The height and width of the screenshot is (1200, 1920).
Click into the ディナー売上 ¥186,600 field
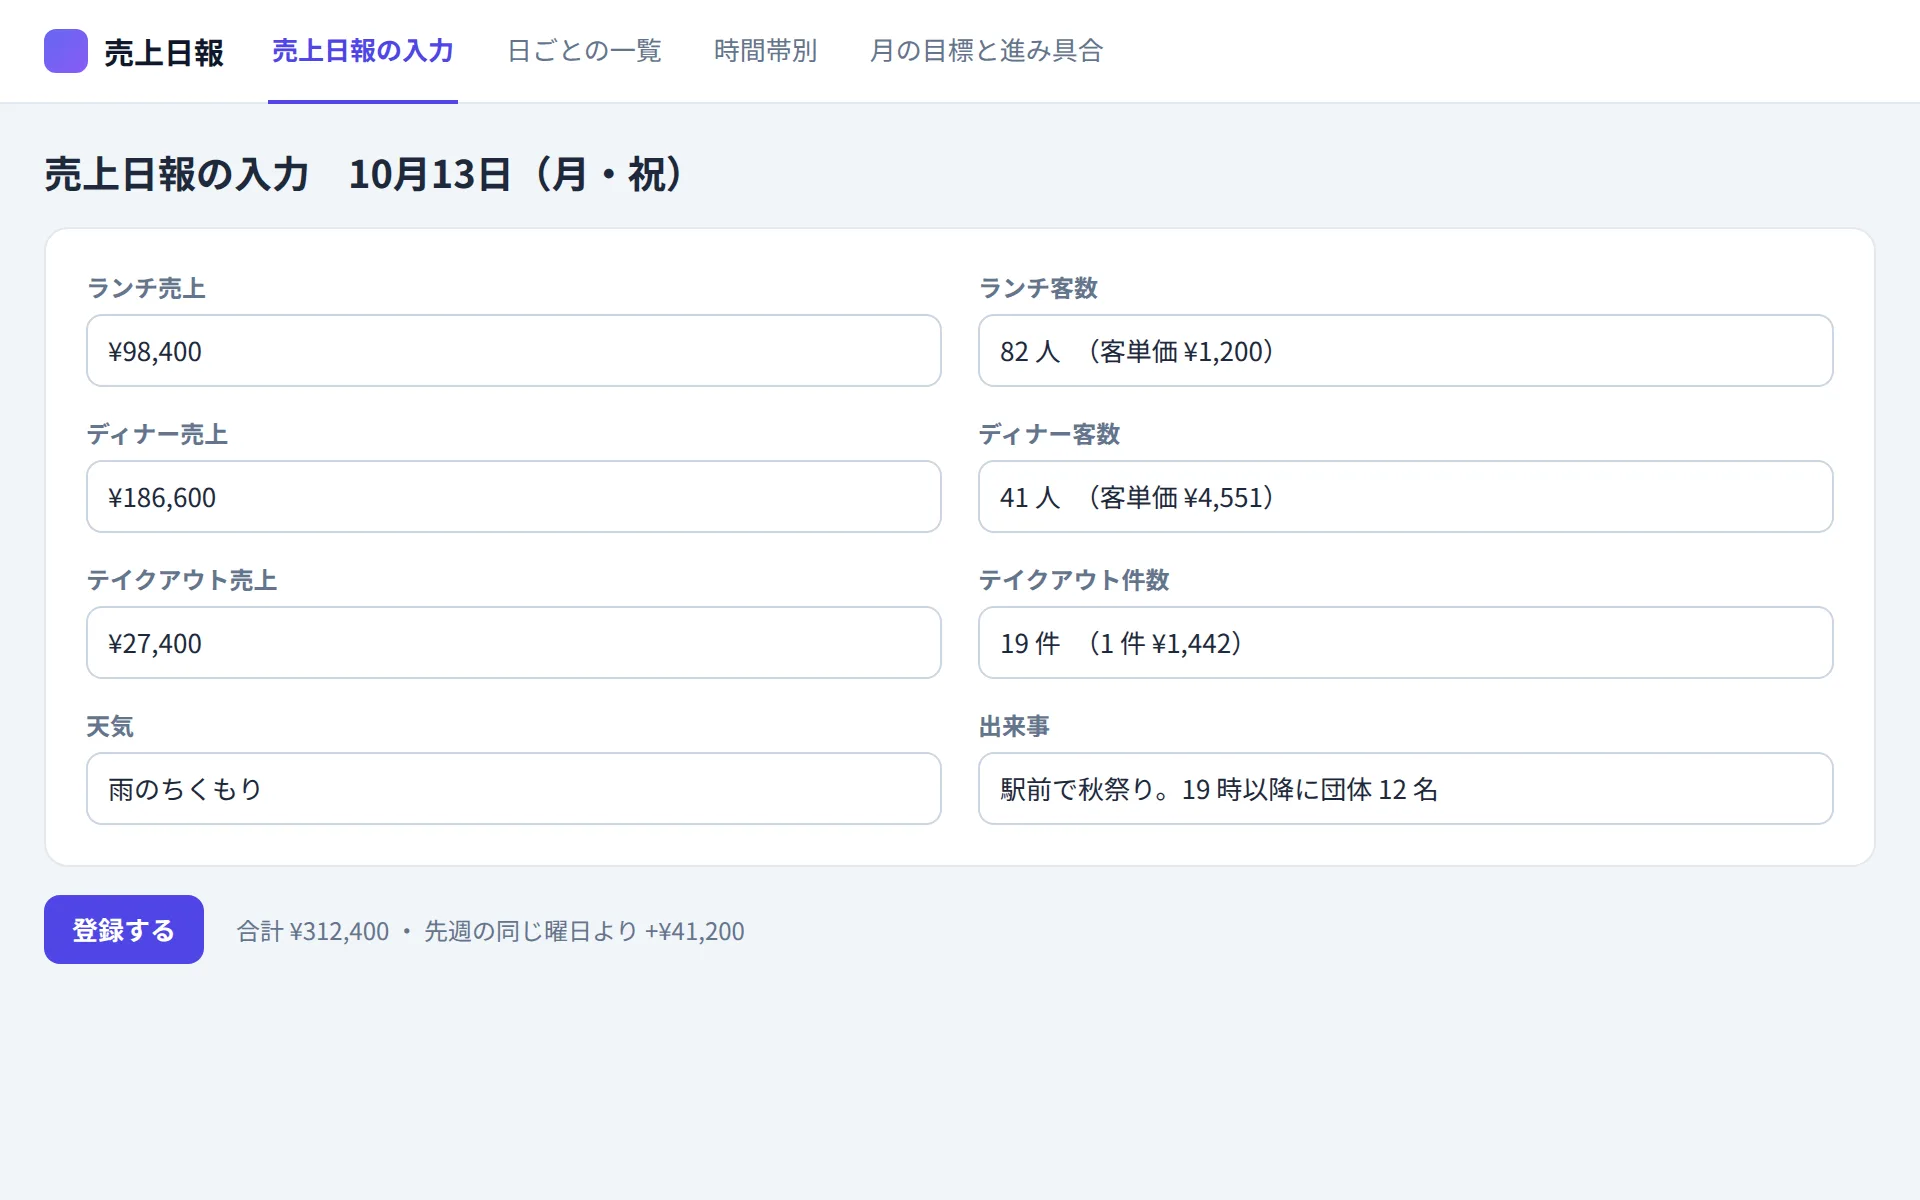point(514,497)
